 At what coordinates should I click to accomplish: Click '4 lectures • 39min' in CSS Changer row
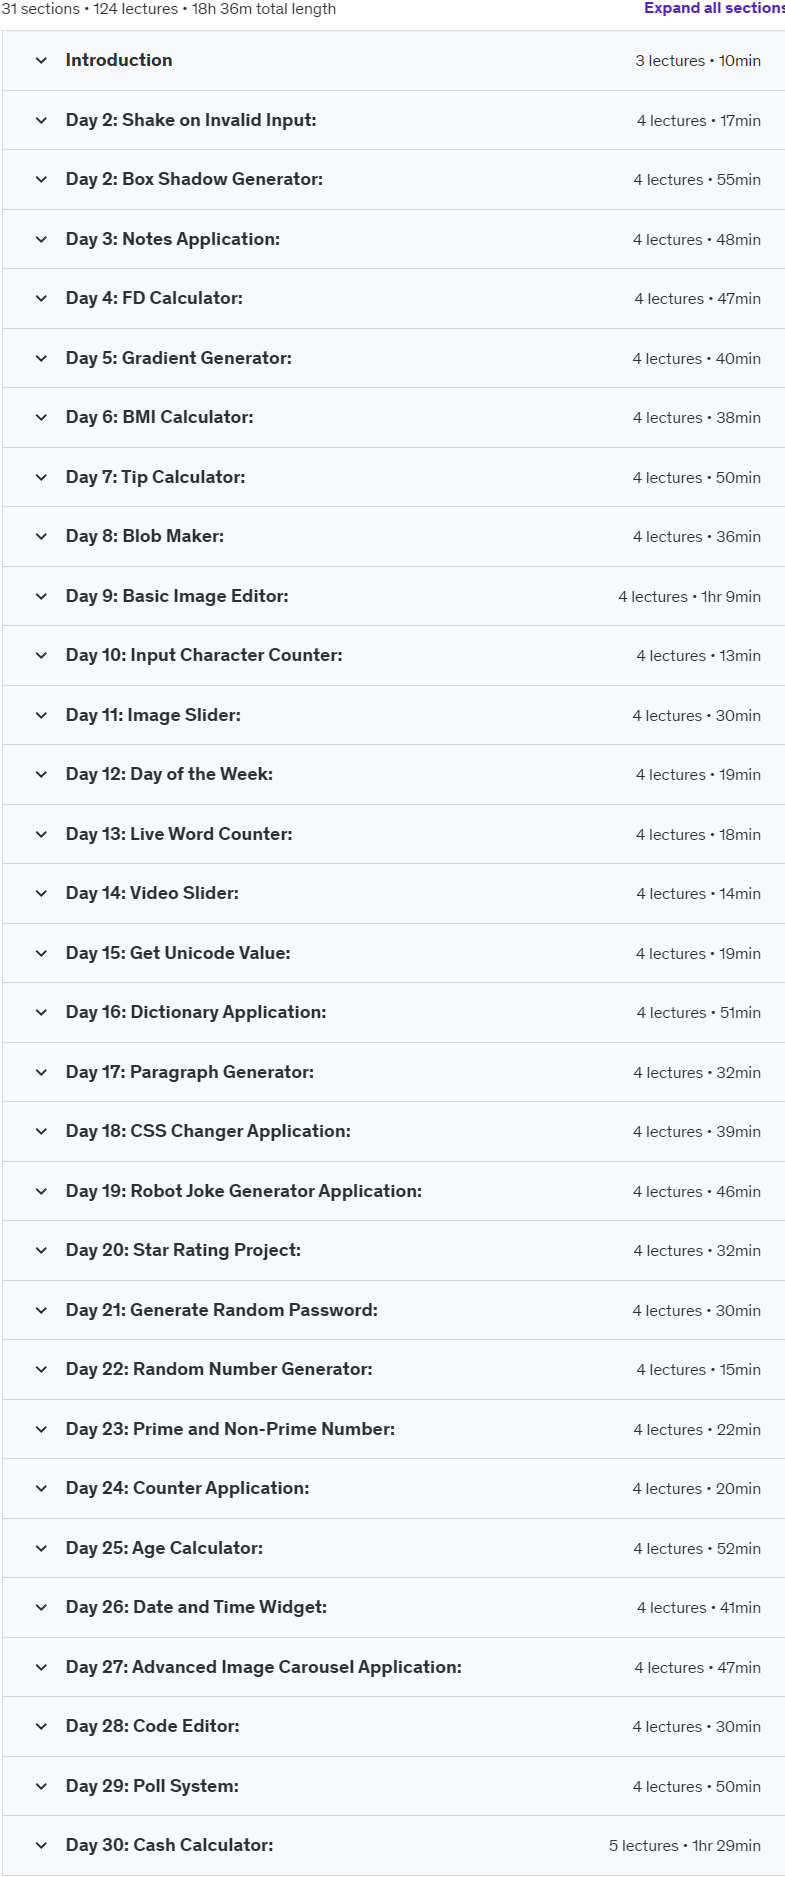coord(697,1132)
